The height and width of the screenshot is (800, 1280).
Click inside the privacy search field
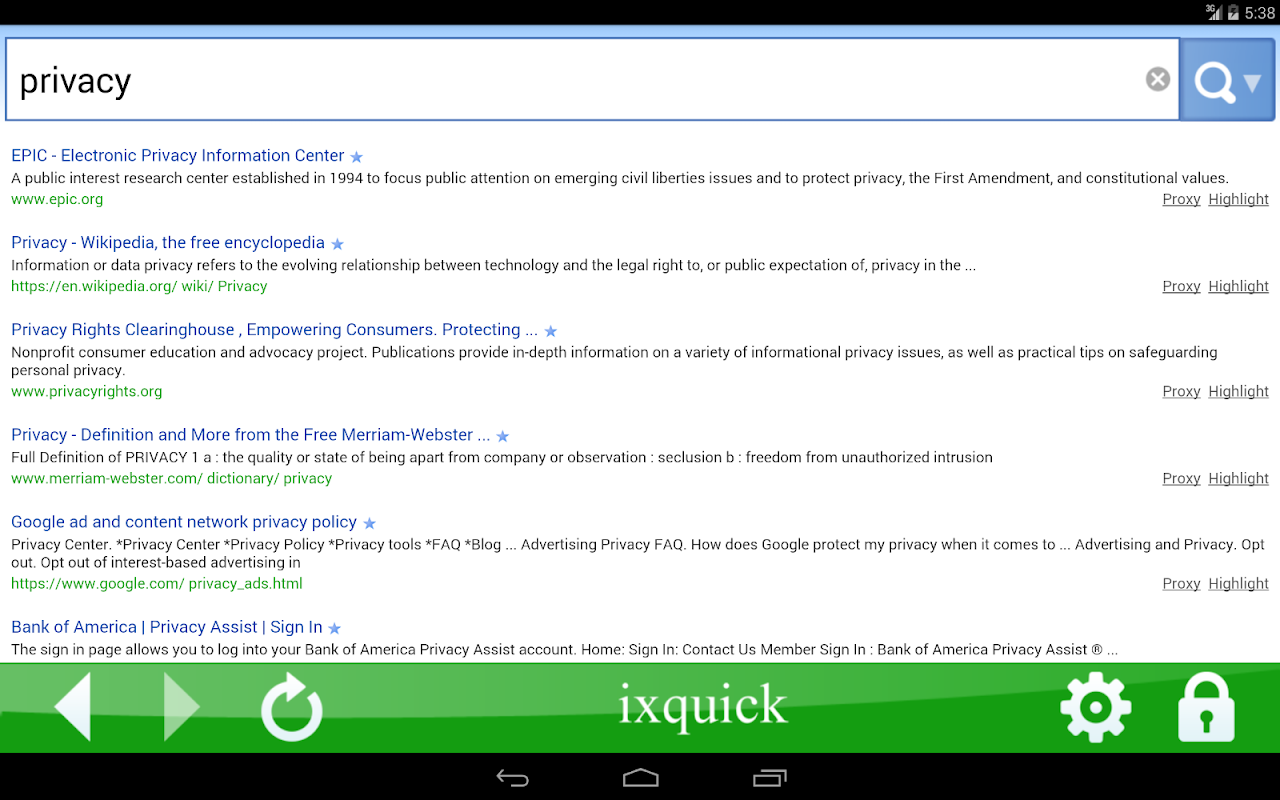tap(592, 80)
